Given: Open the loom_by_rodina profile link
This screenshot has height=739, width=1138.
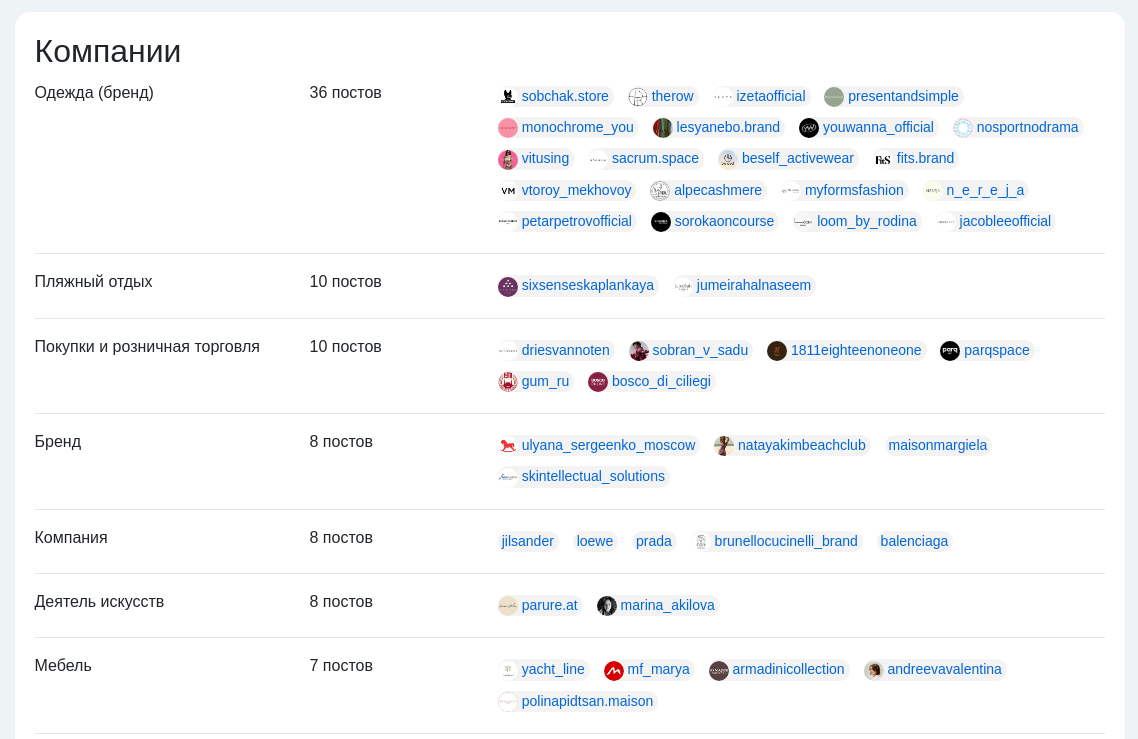Looking at the screenshot, I should click(x=867, y=221).
